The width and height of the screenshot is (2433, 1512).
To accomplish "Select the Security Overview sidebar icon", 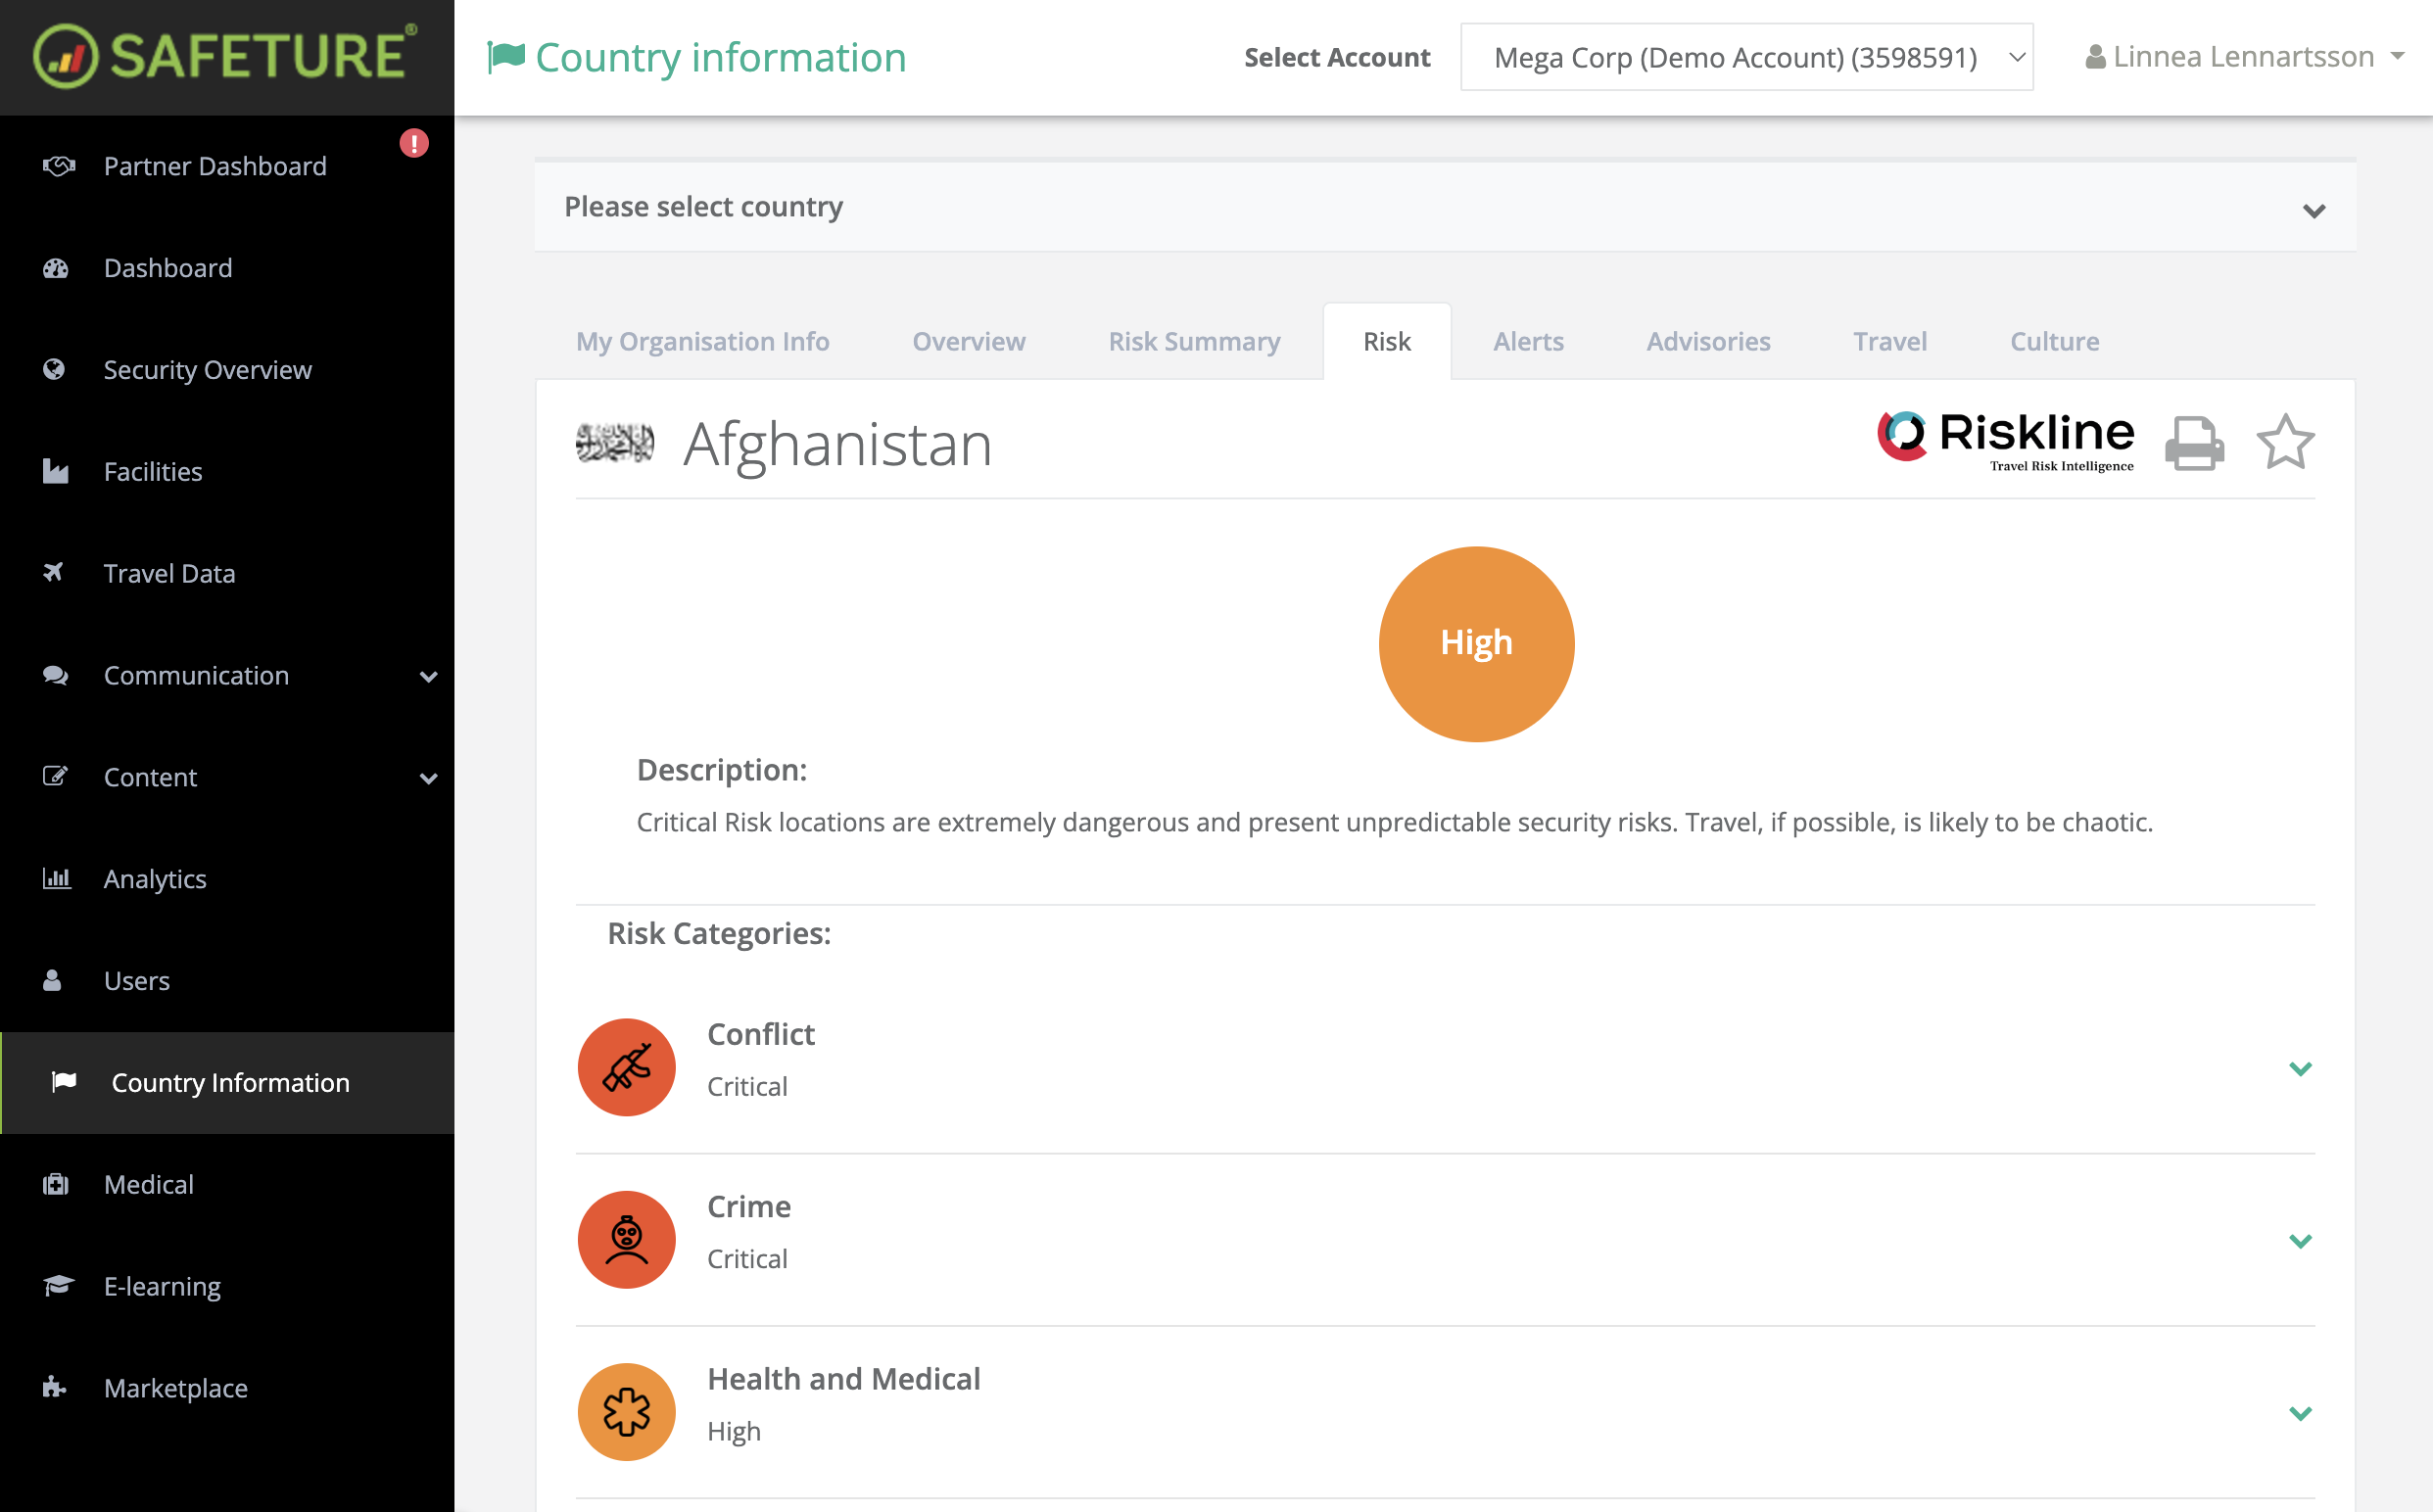I will pyautogui.click(x=55, y=369).
